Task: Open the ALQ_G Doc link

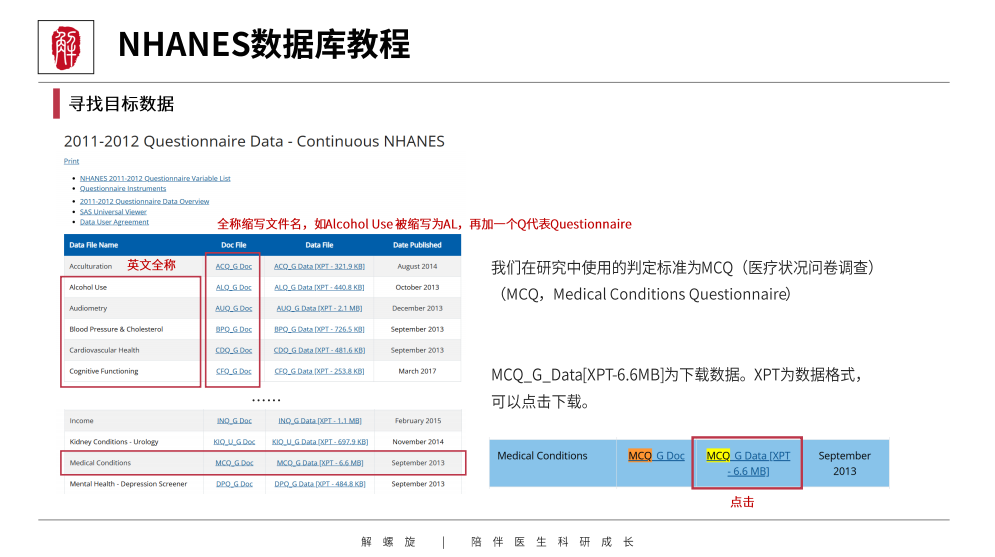Action: point(234,287)
